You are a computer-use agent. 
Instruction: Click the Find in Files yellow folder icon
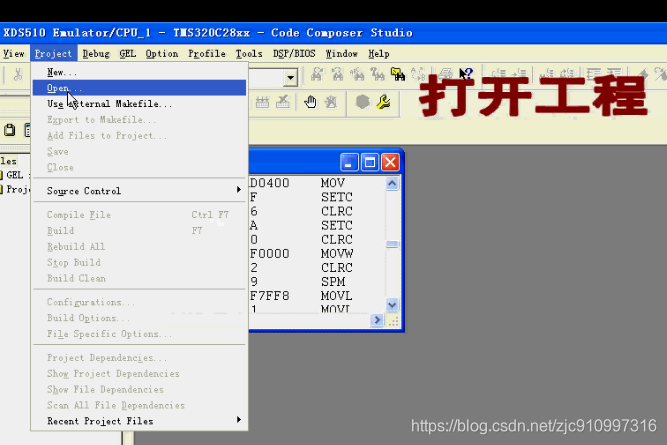click(398, 74)
